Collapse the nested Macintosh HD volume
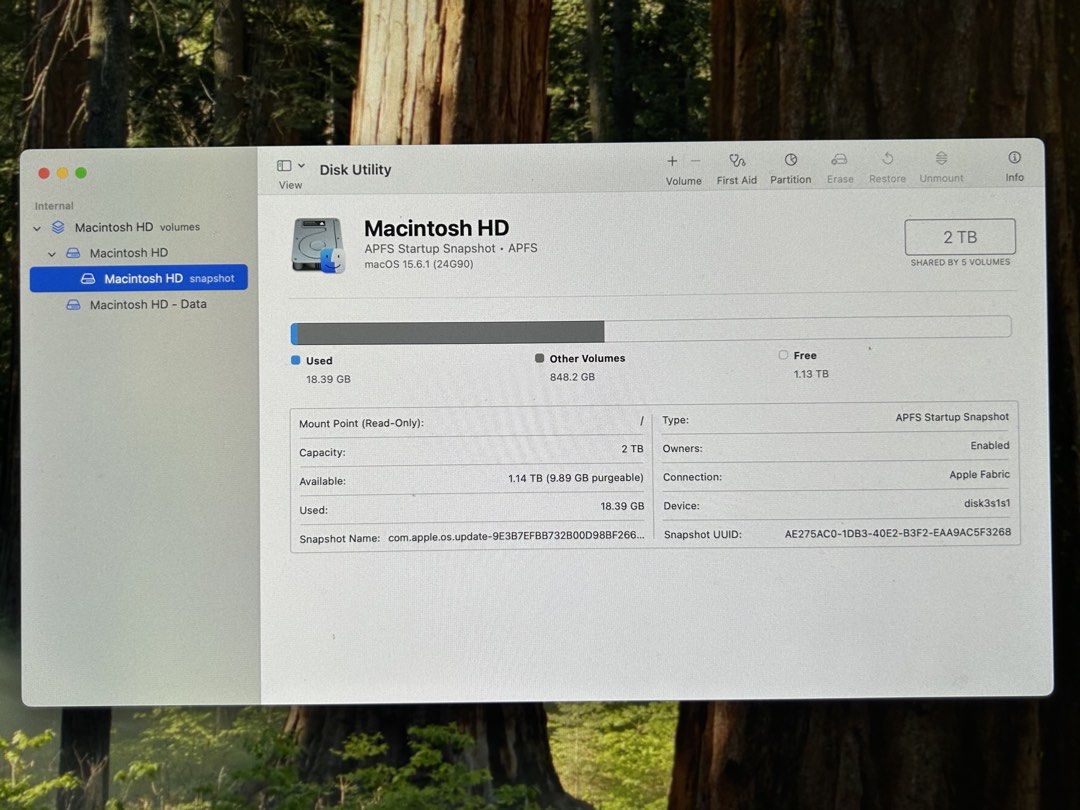 tap(52, 254)
